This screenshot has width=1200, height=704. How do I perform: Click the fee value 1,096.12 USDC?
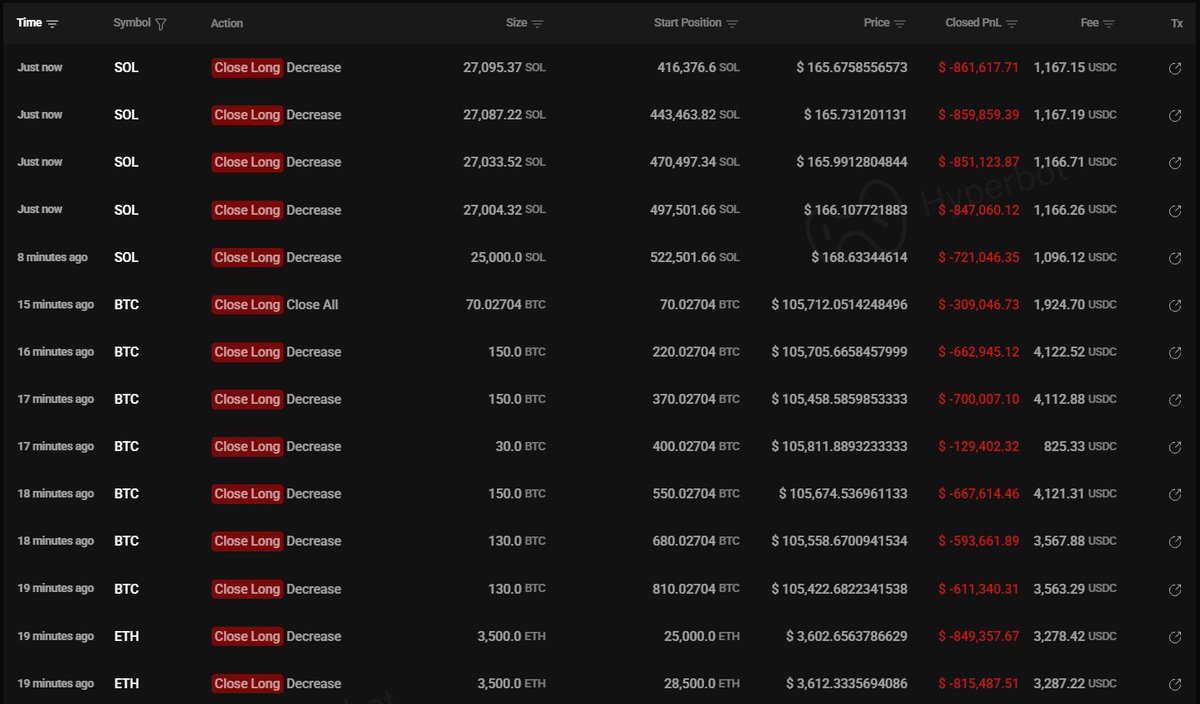pos(1075,257)
